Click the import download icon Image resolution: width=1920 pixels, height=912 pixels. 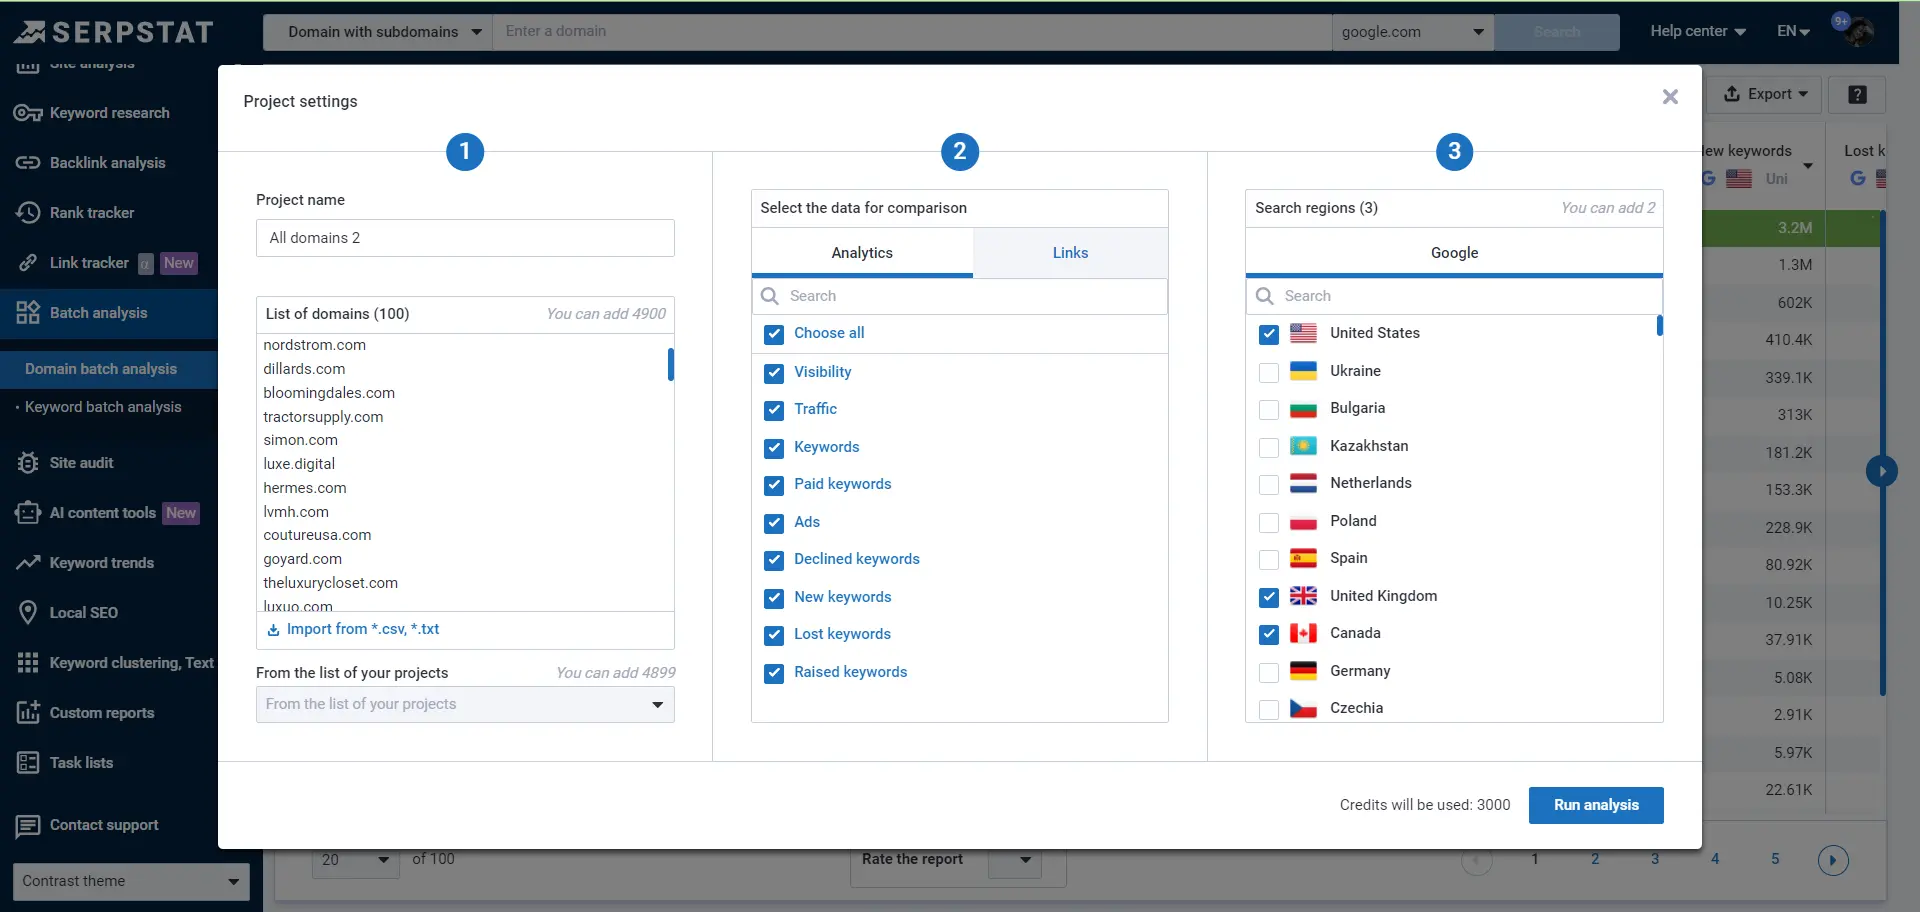273,630
